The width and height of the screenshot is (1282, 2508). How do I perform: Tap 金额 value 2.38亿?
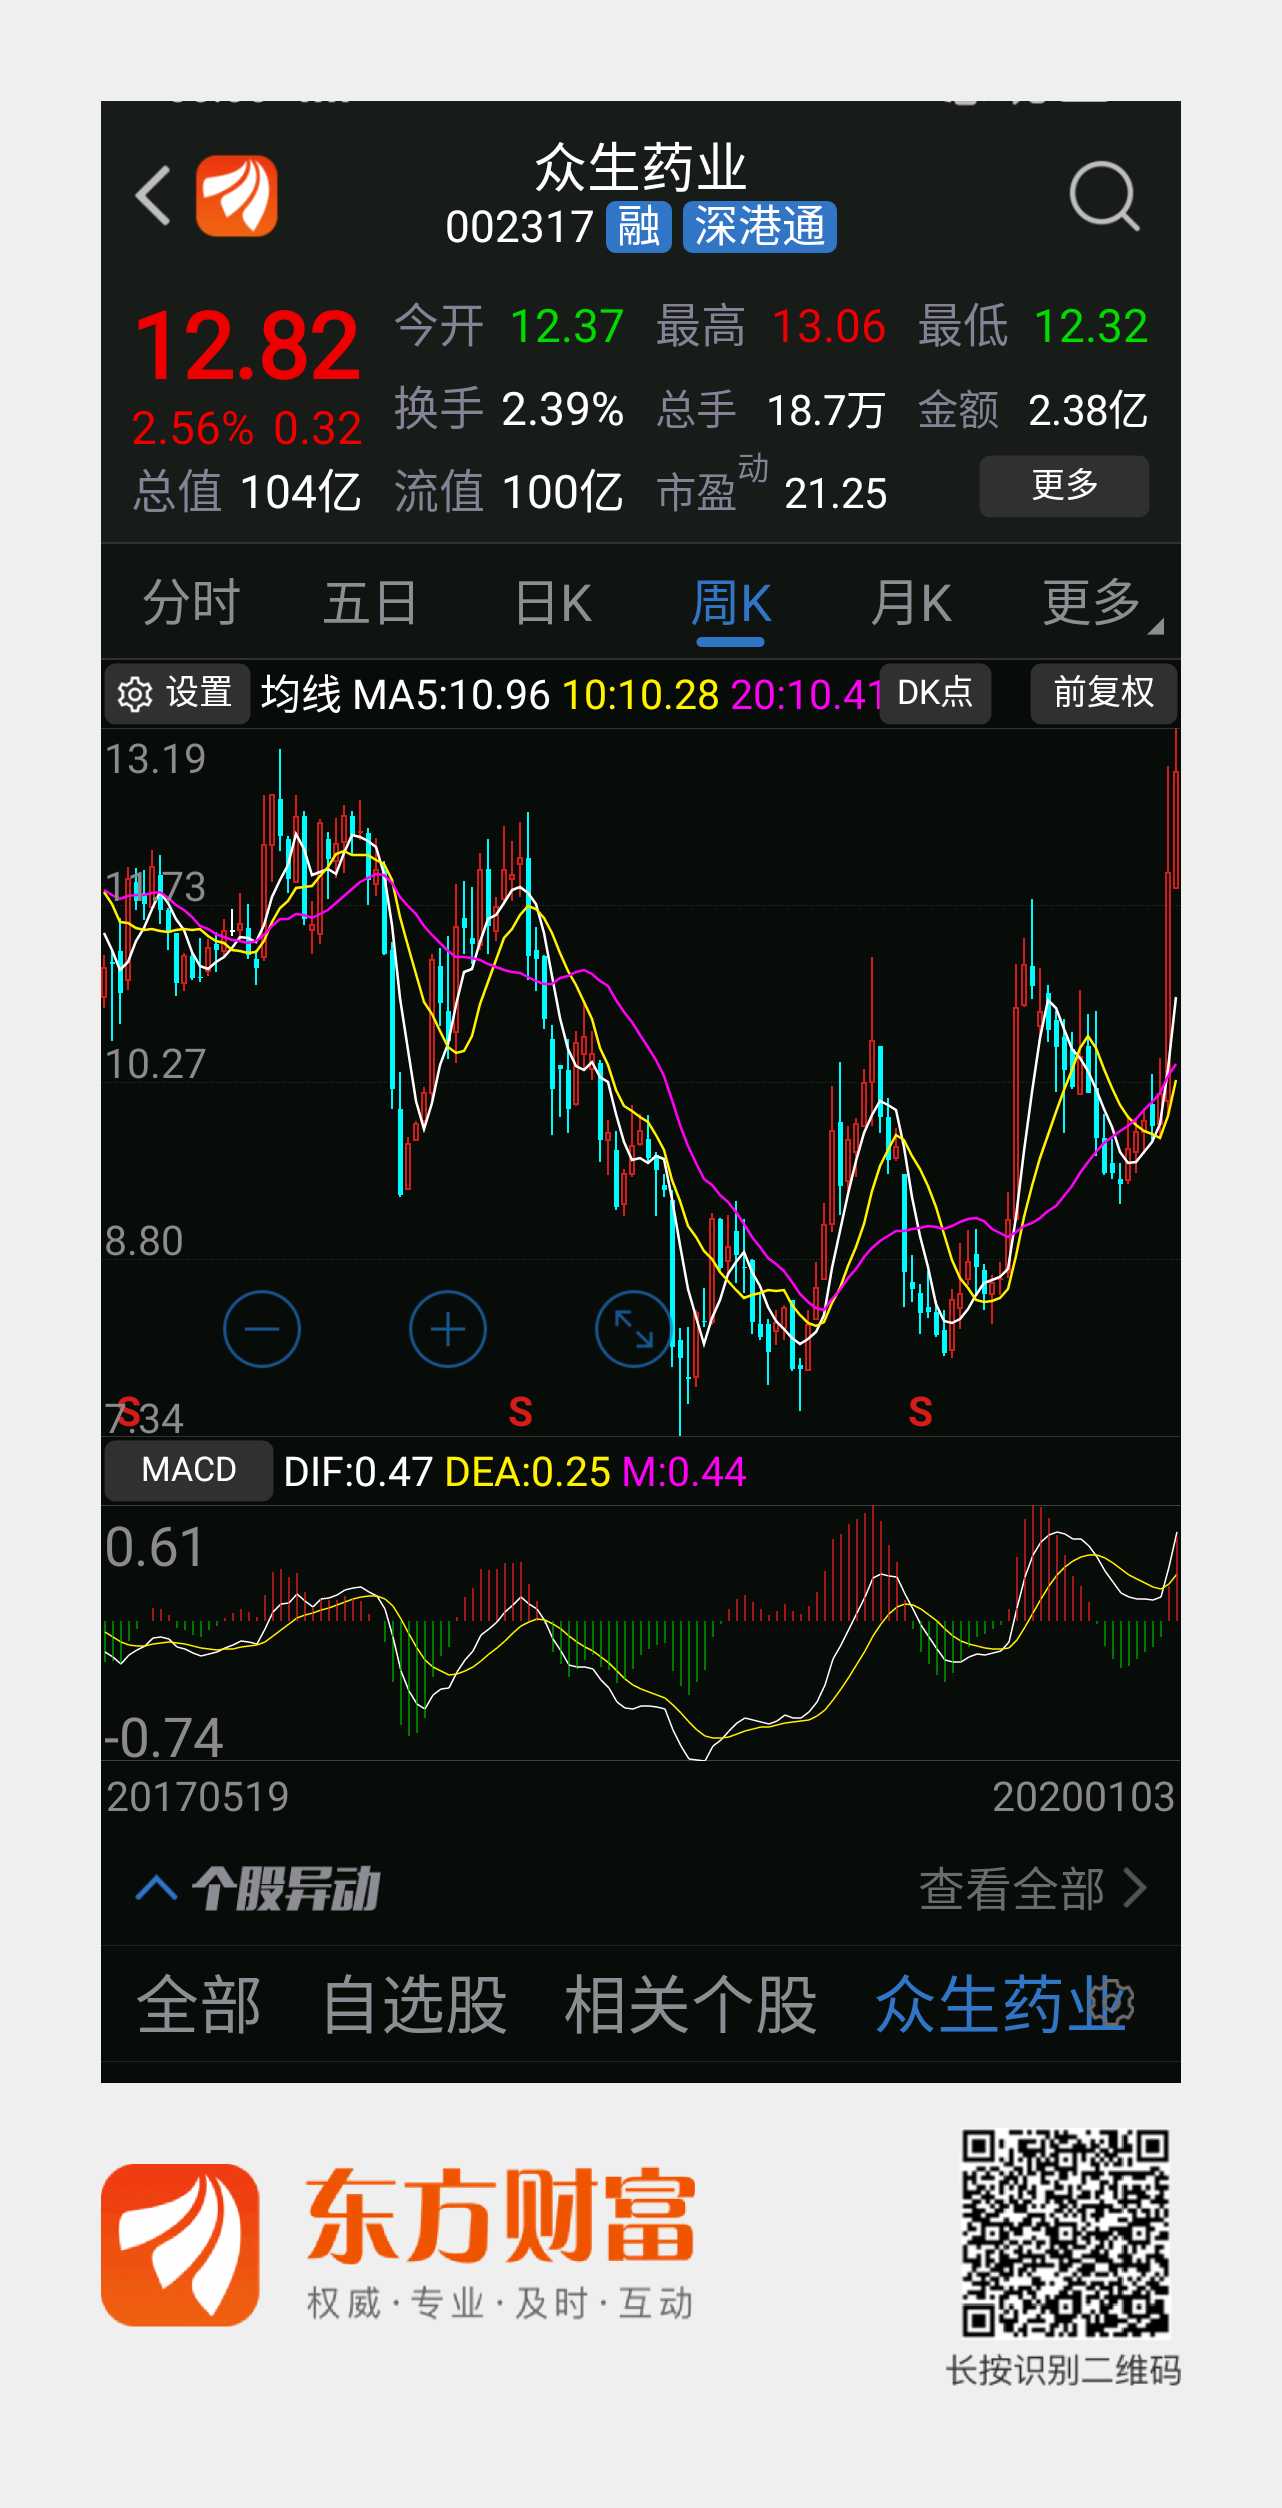1088,409
